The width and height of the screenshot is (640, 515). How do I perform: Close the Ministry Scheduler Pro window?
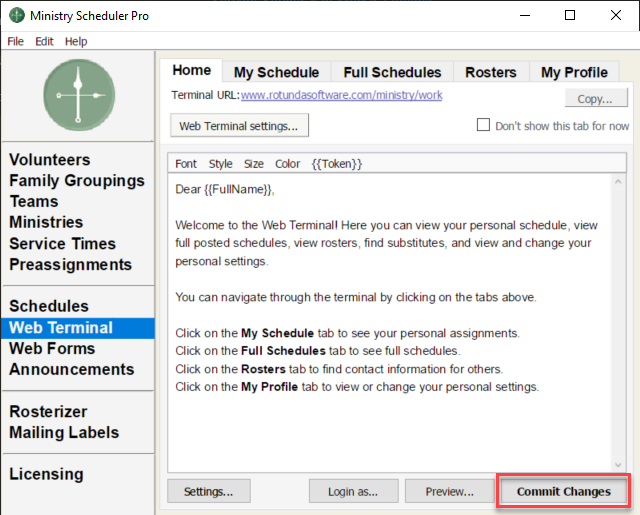coord(616,16)
